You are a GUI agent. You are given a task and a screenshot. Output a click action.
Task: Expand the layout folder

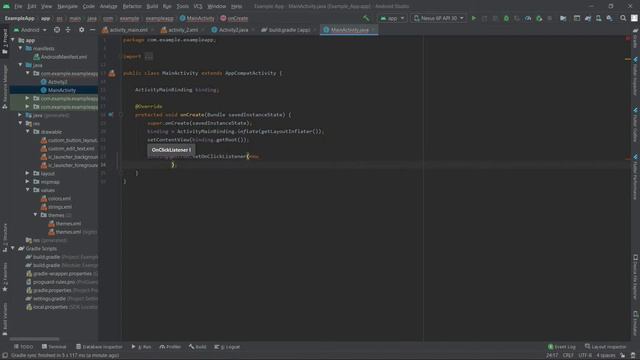pyautogui.click(x=28, y=173)
